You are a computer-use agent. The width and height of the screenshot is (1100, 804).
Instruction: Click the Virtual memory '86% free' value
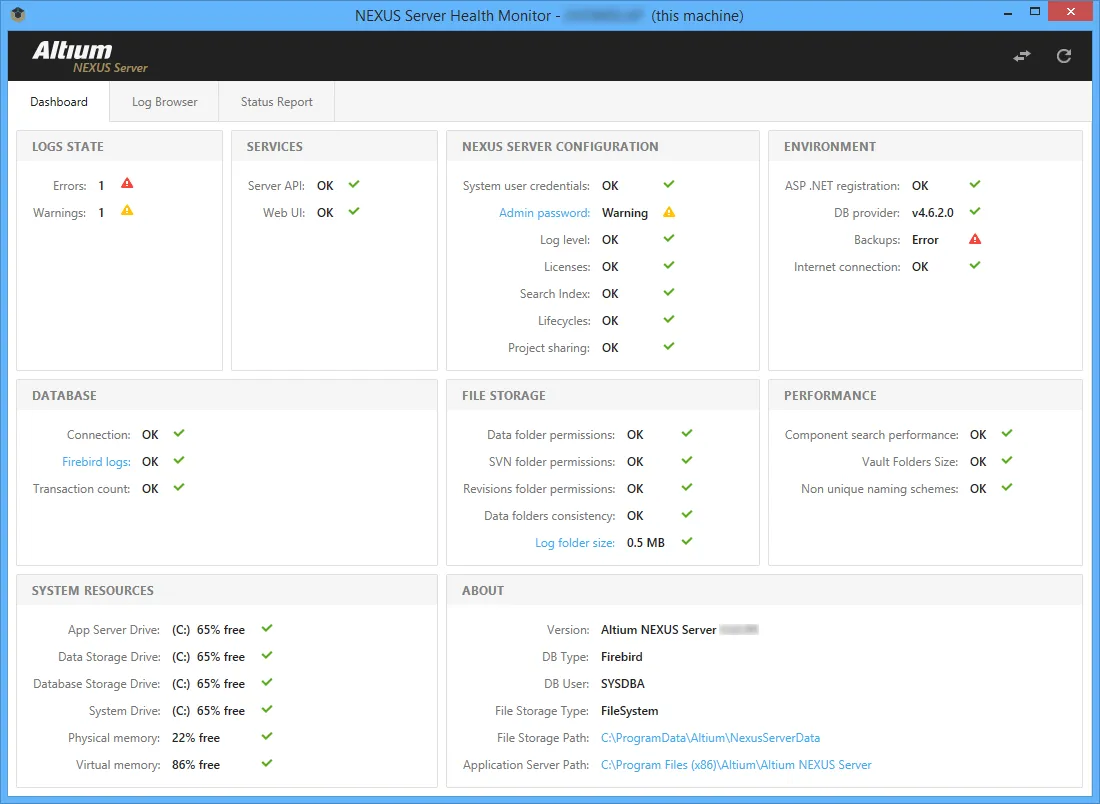point(196,765)
